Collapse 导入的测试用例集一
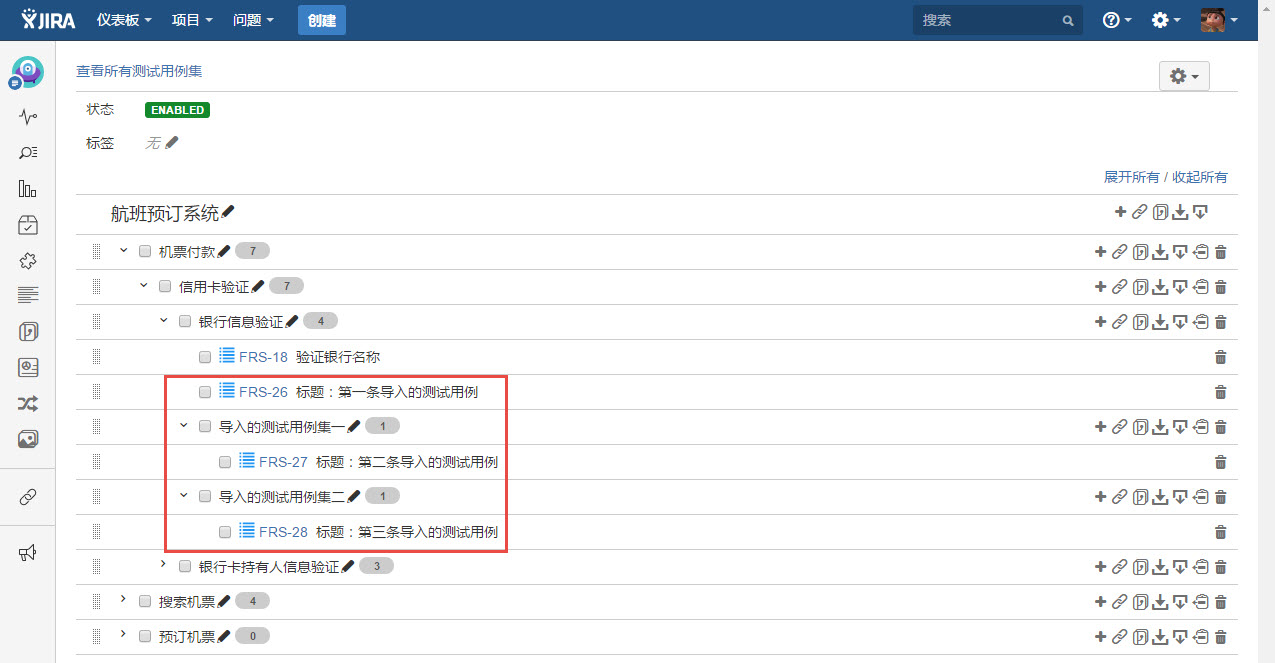The height and width of the screenshot is (663, 1275). coord(184,425)
